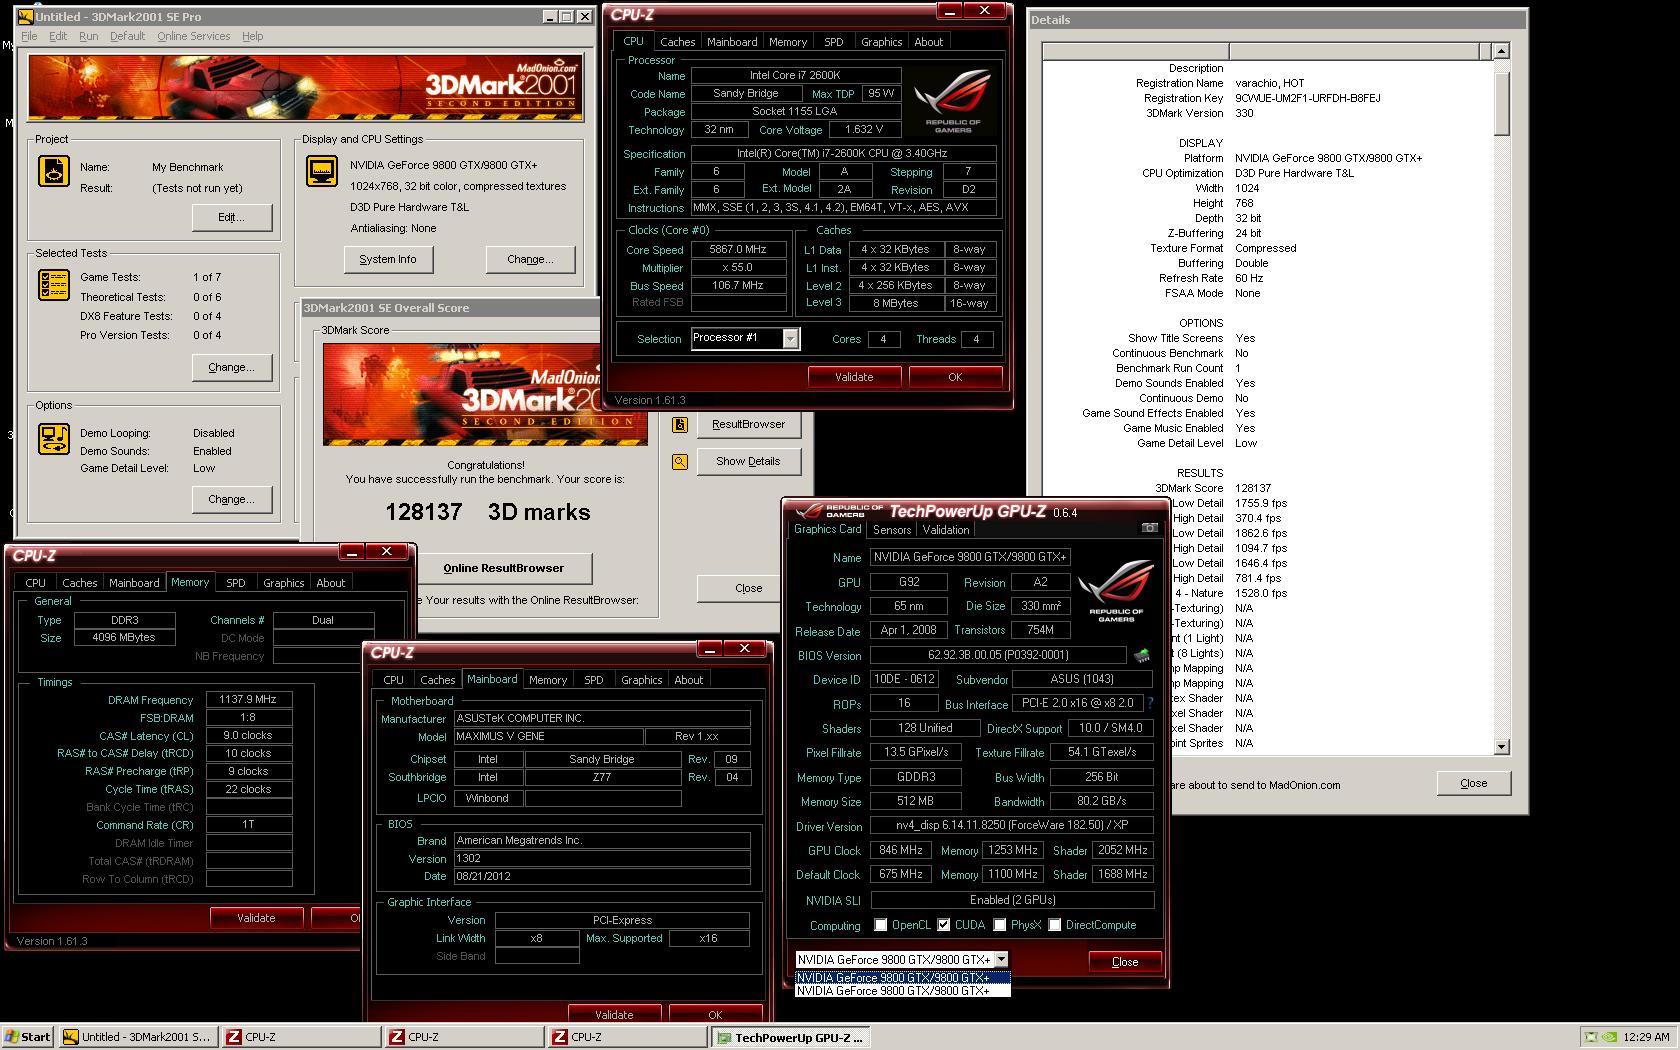Click the system tray icon left of NVIDIA

pyautogui.click(x=1593, y=1037)
